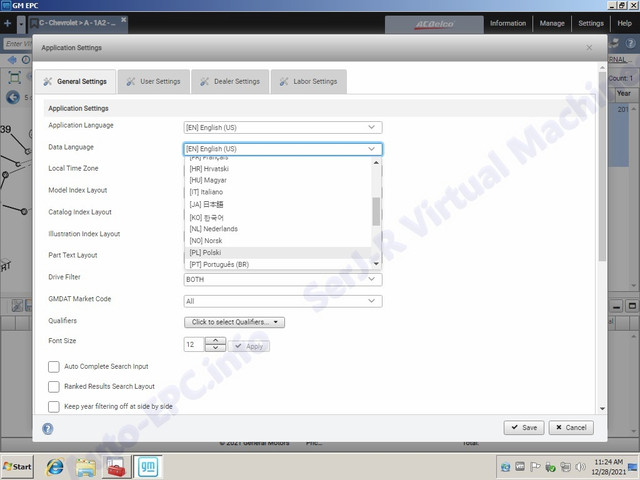Choose [PL] Polski from the language list
Screen dimensions: 640x480
pyautogui.click(x=278, y=253)
